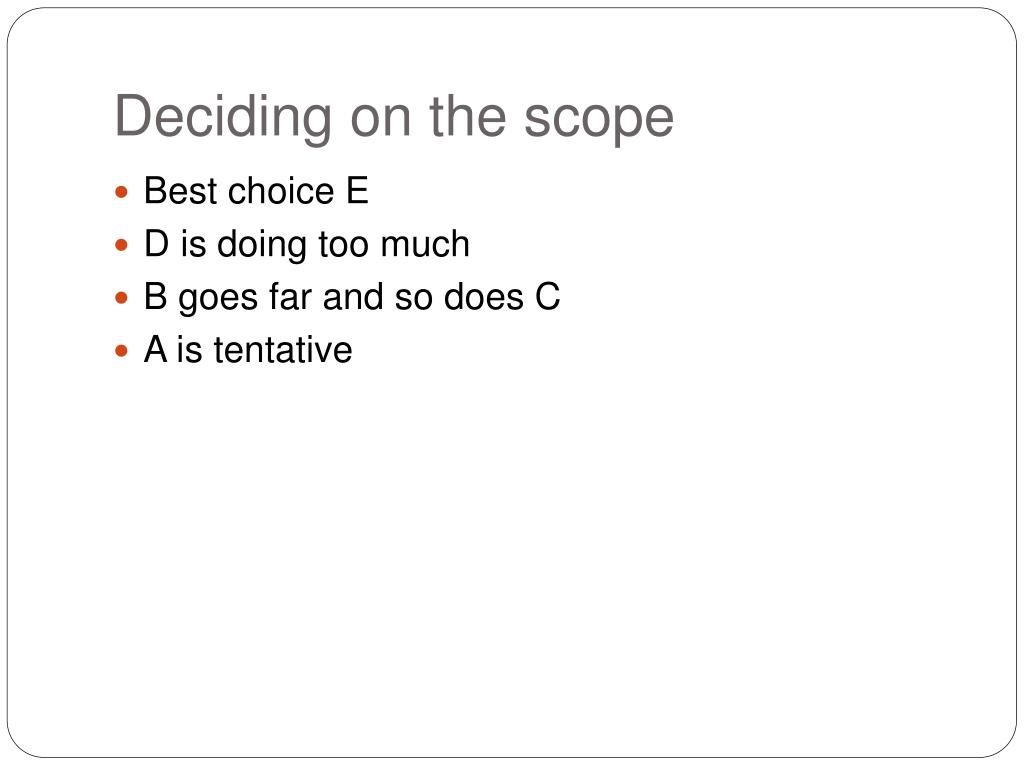Click the letter "C" ending the third bullet

pos(547,297)
